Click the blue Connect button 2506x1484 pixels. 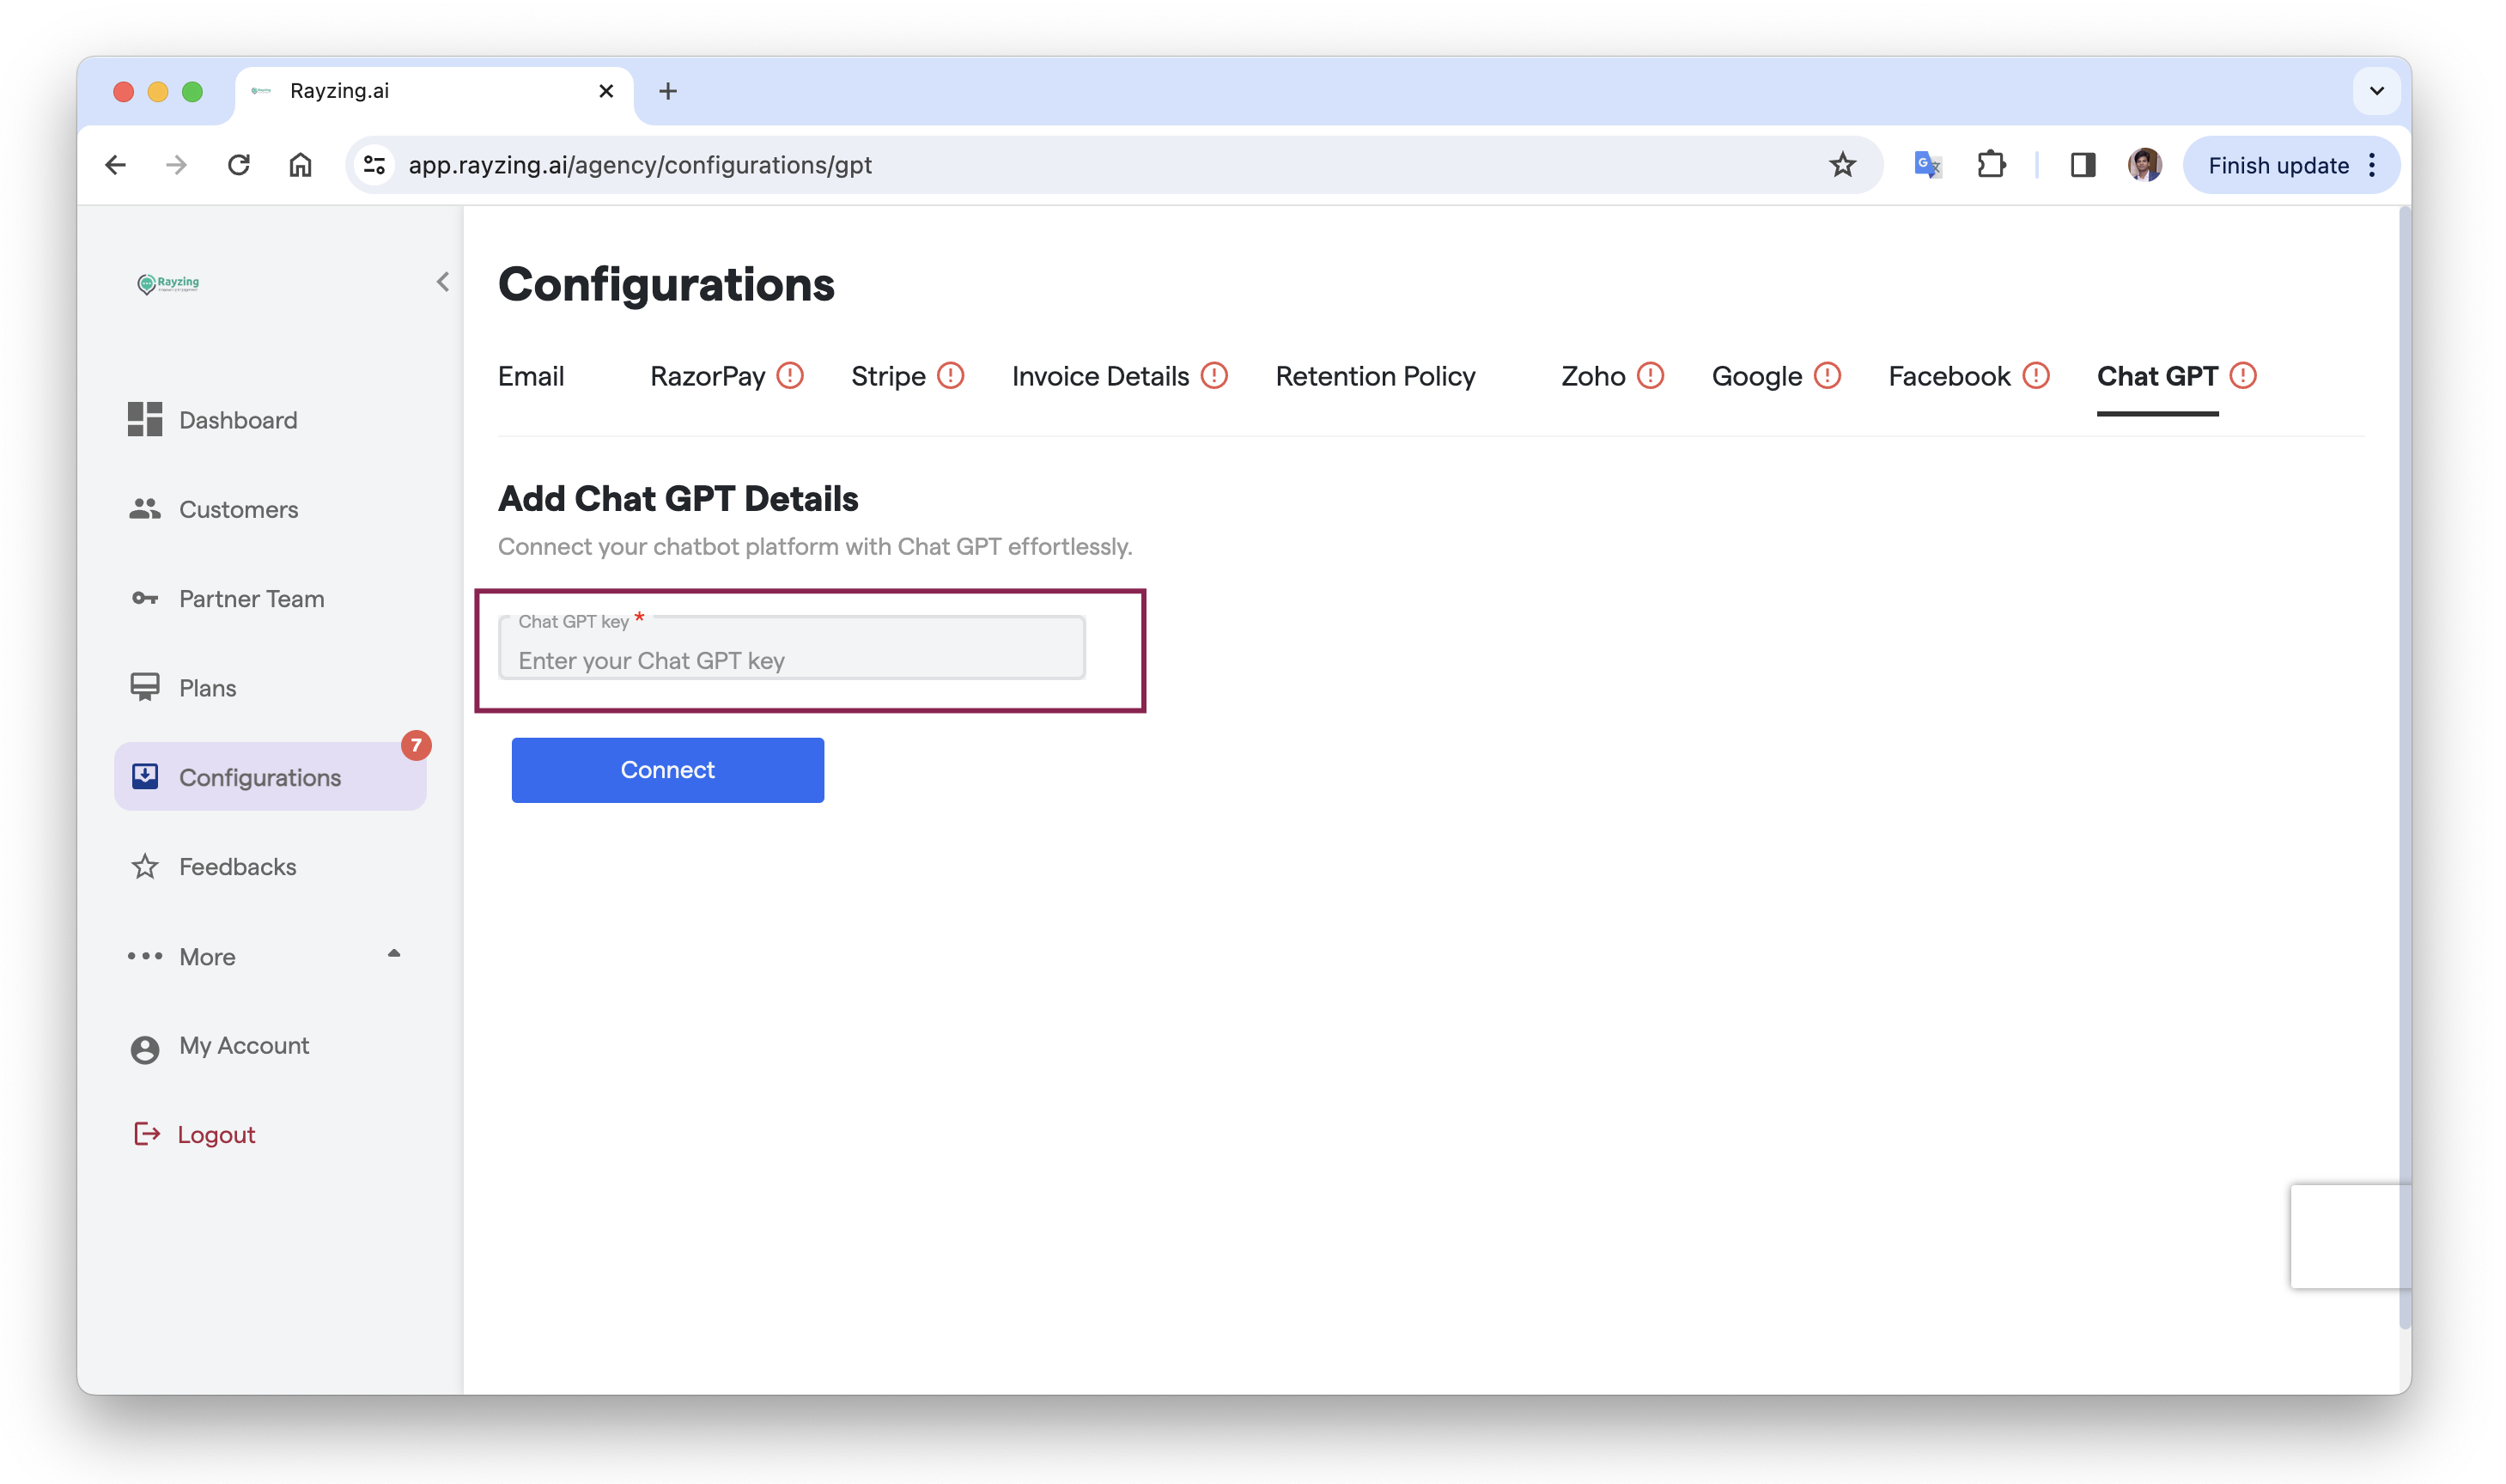pyautogui.click(x=667, y=770)
